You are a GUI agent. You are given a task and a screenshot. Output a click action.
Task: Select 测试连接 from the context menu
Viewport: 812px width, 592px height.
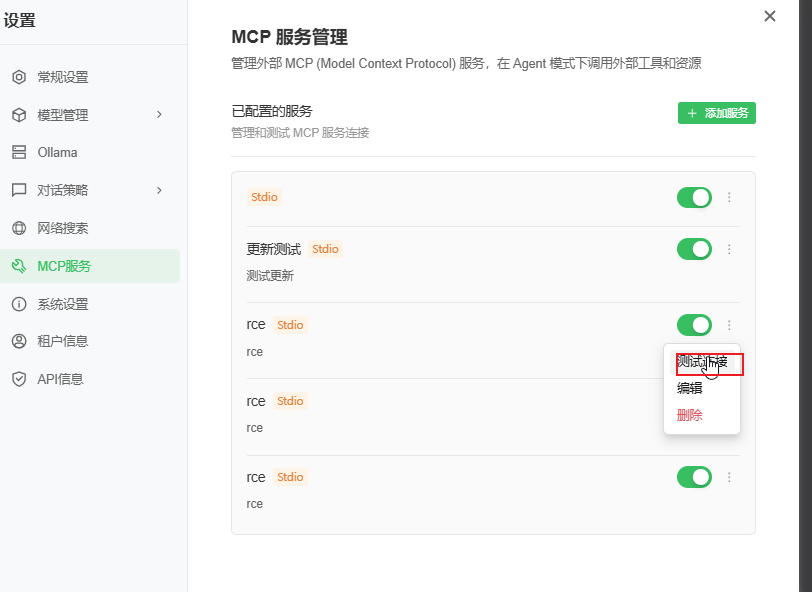click(703, 362)
